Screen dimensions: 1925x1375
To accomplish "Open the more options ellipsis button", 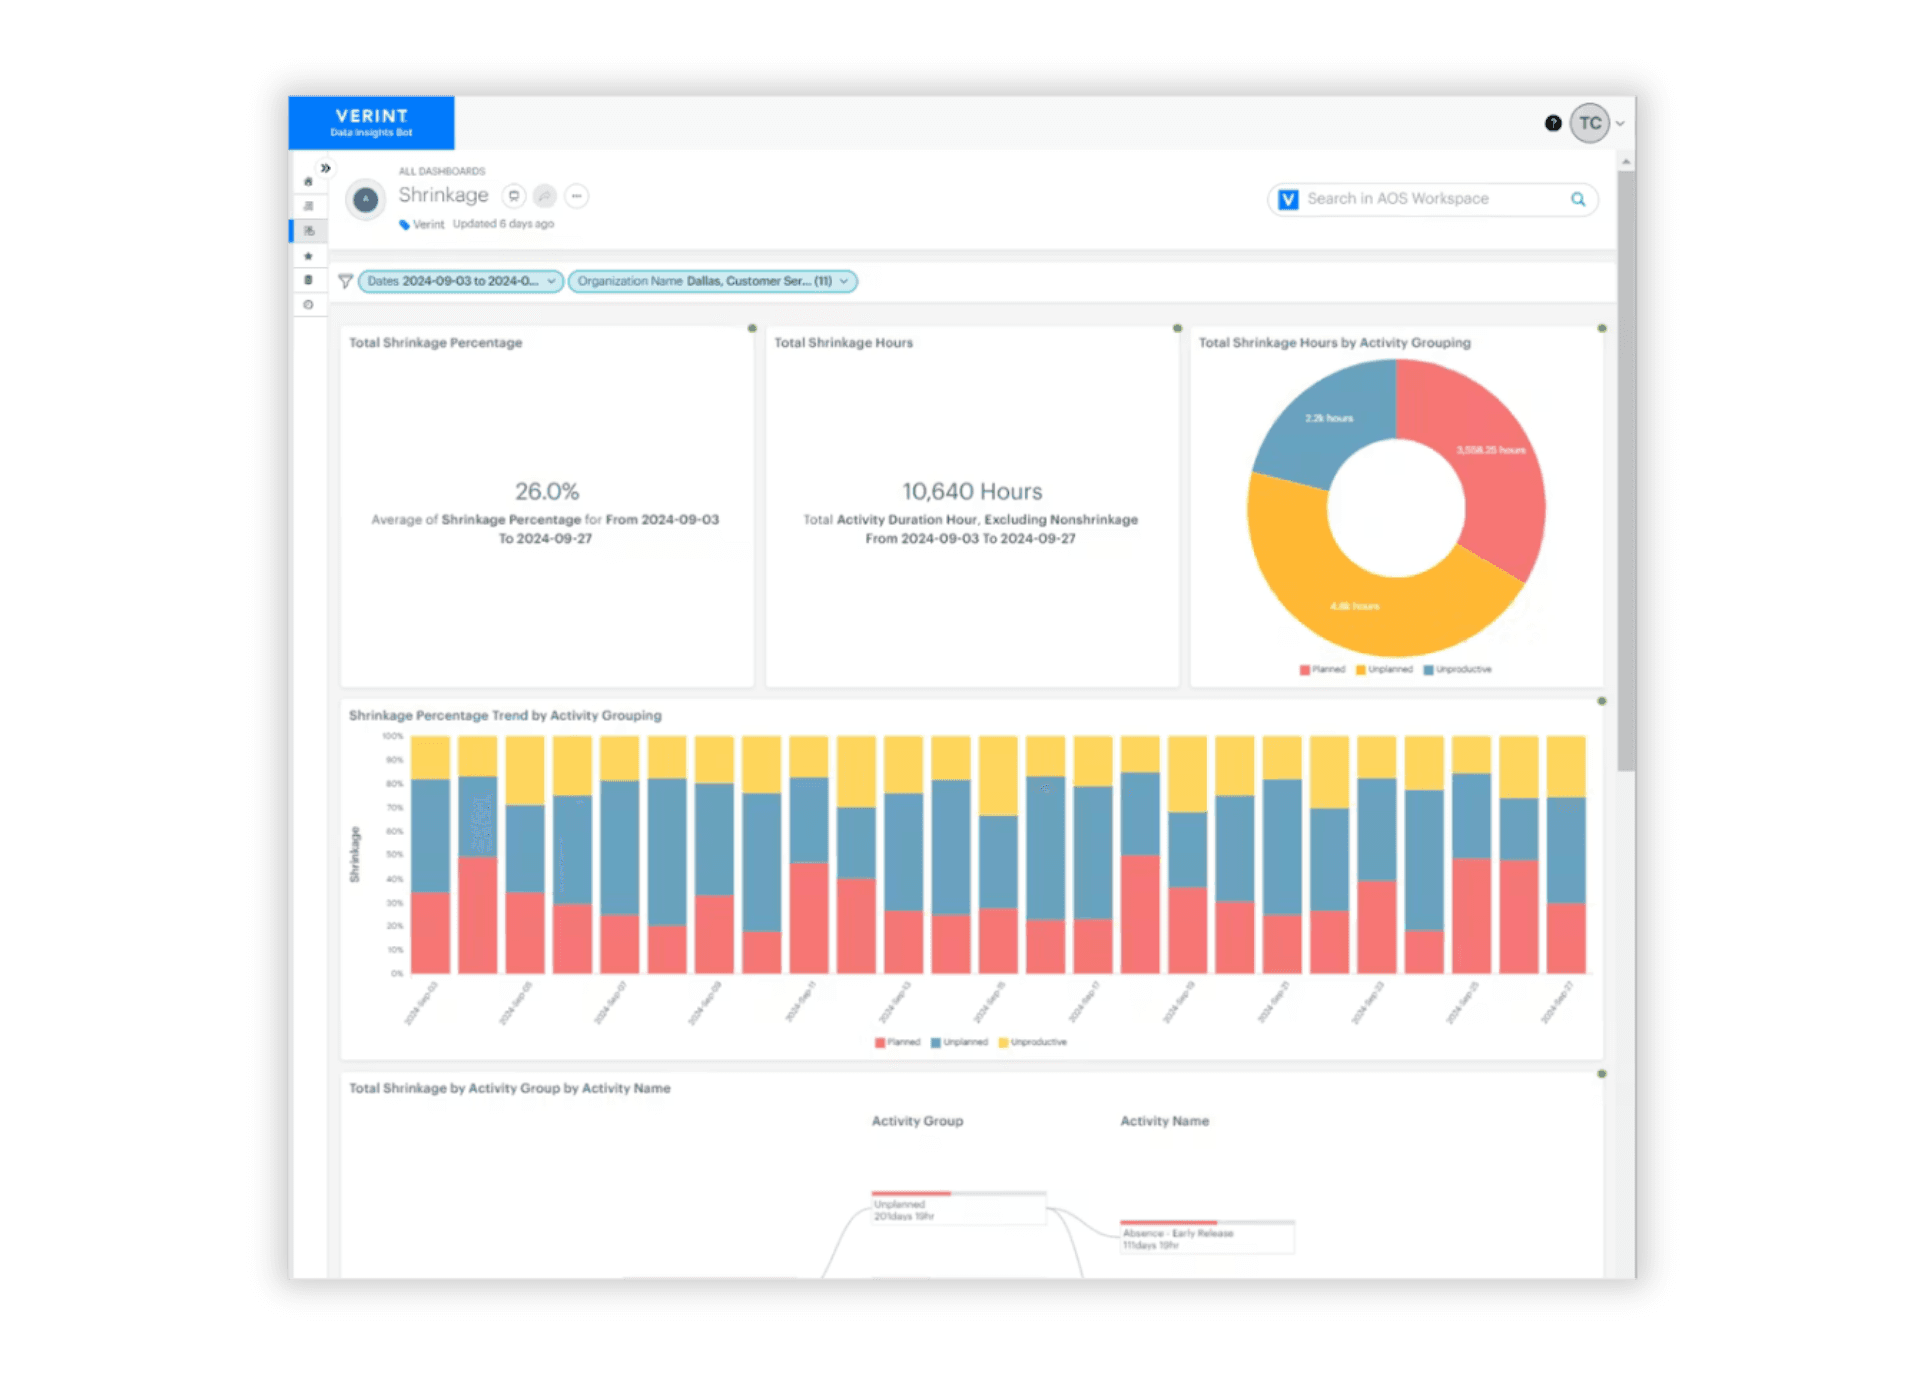I will tap(576, 196).
